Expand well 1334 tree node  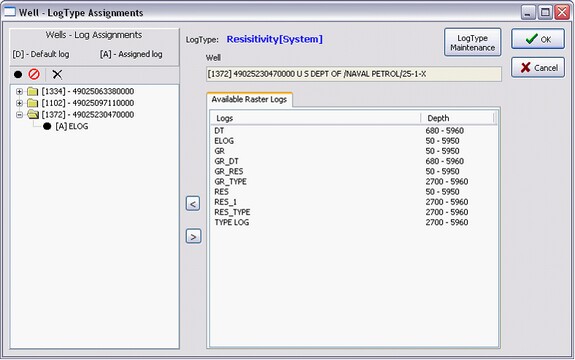tap(19, 92)
